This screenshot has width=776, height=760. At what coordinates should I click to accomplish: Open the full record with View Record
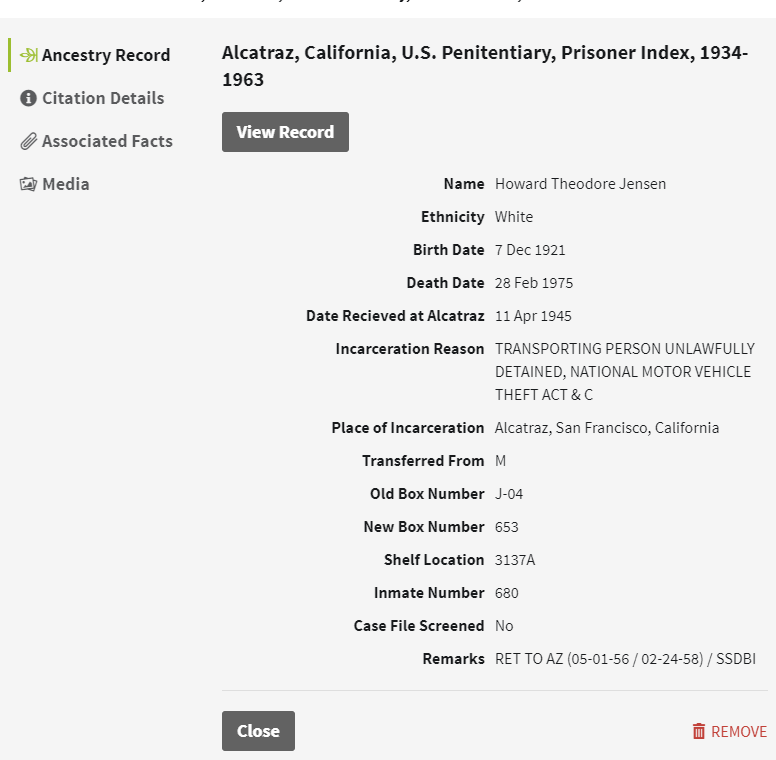[x=285, y=132]
